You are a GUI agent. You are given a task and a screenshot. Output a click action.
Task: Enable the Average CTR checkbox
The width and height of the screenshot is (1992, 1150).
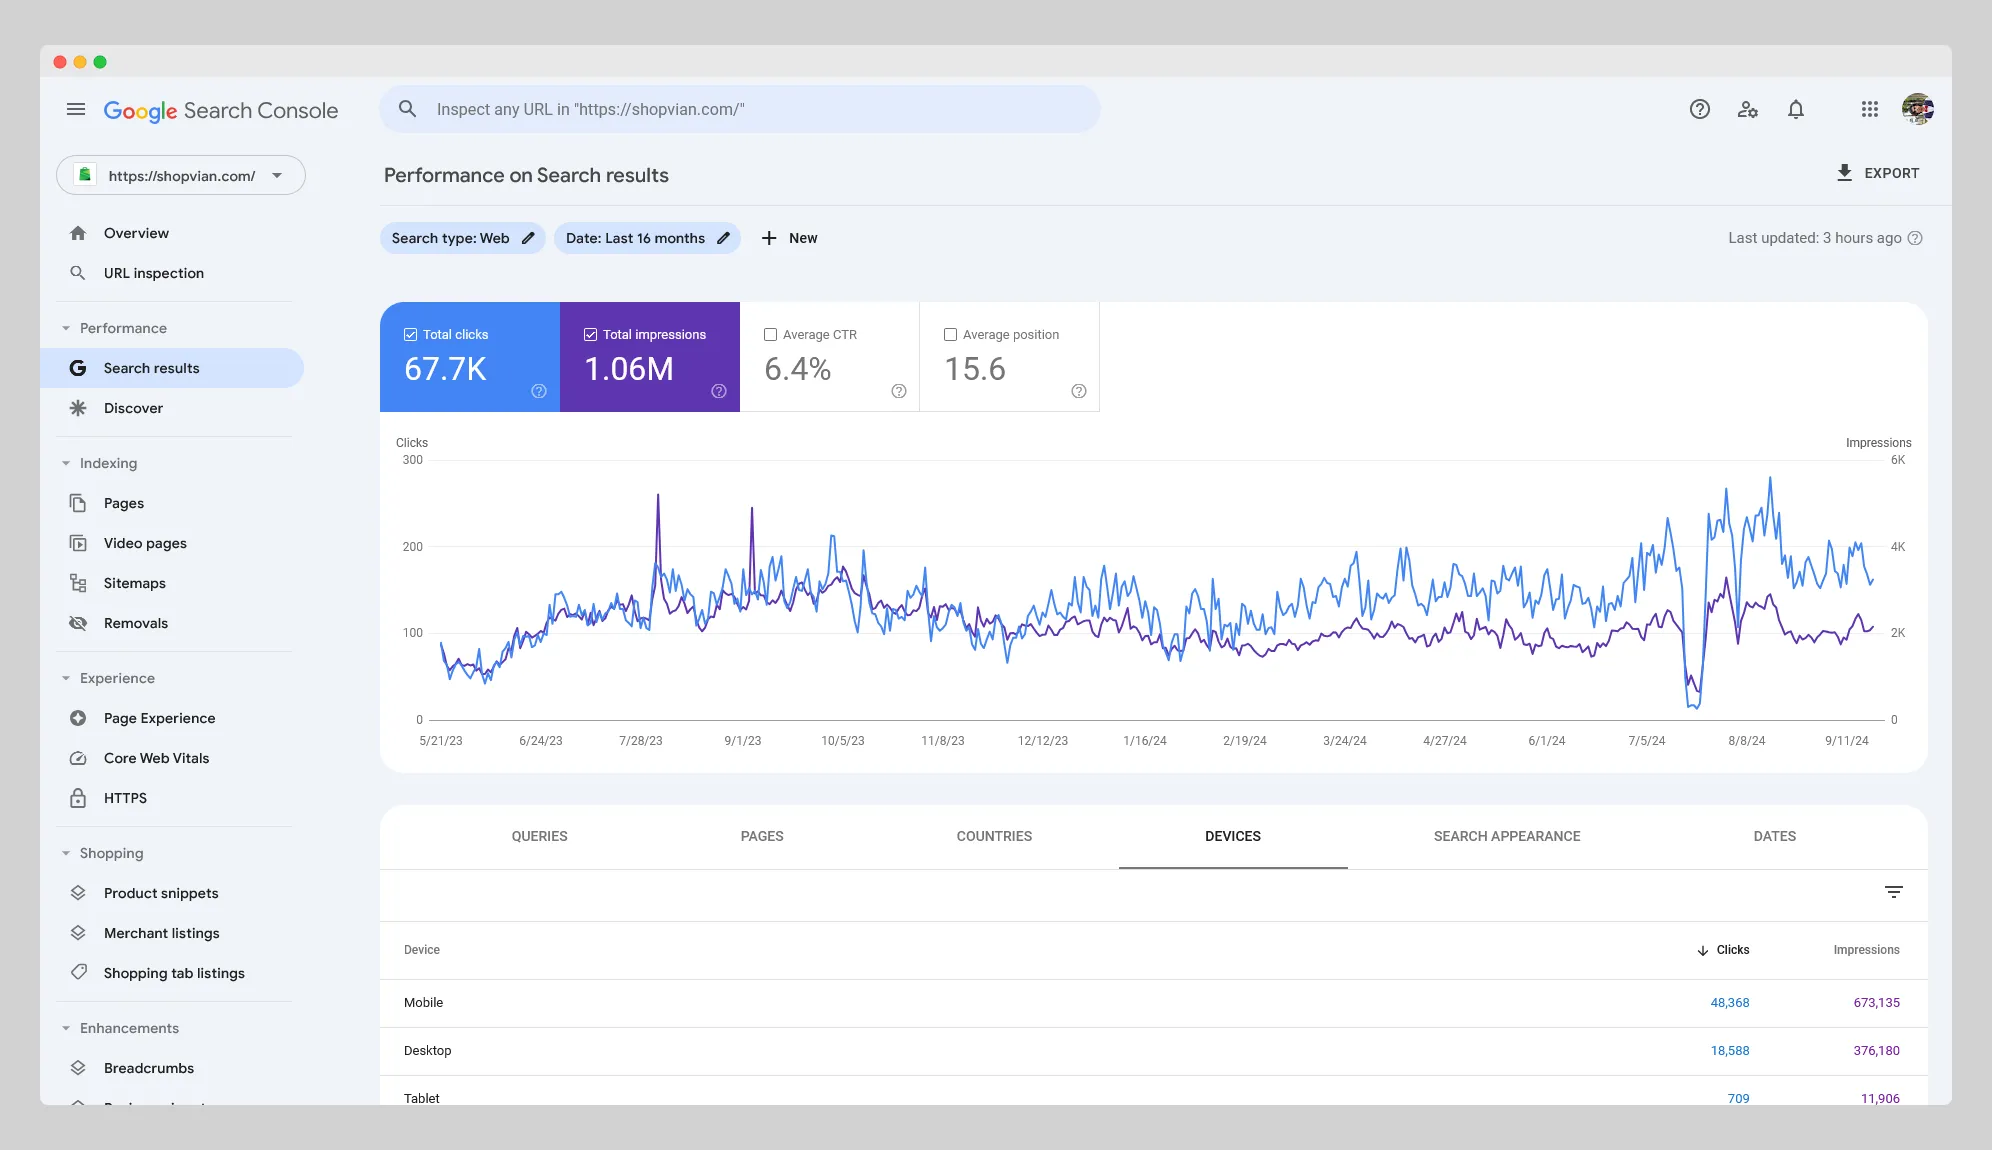coord(770,334)
